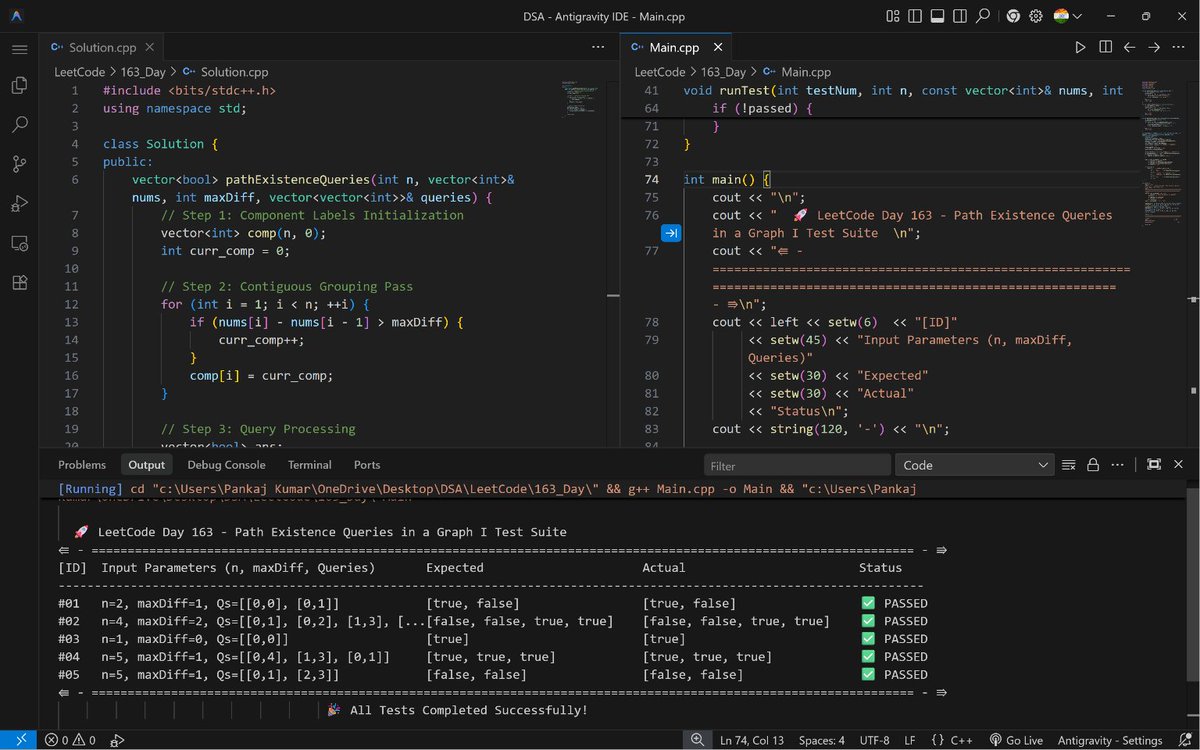This screenshot has width=1200, height=750.
Task: Change the LF end-of-line sequence
Action: coord(910,740)
